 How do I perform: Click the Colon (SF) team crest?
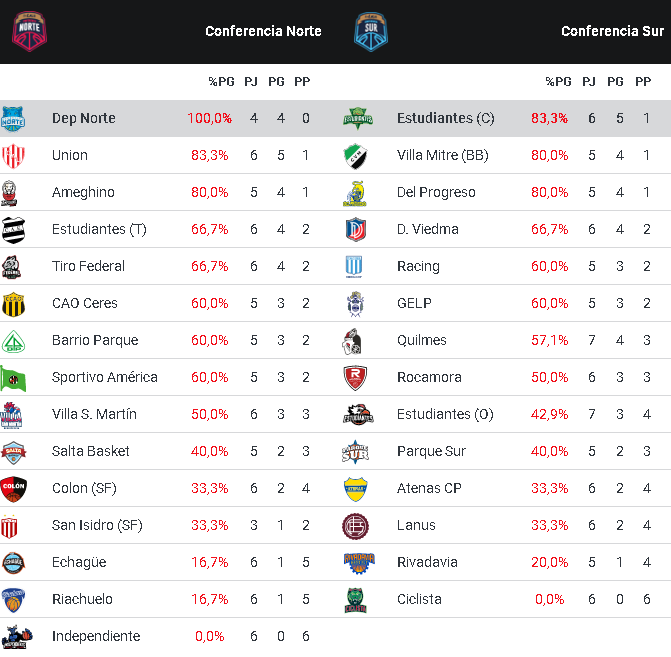pos(14,489)
